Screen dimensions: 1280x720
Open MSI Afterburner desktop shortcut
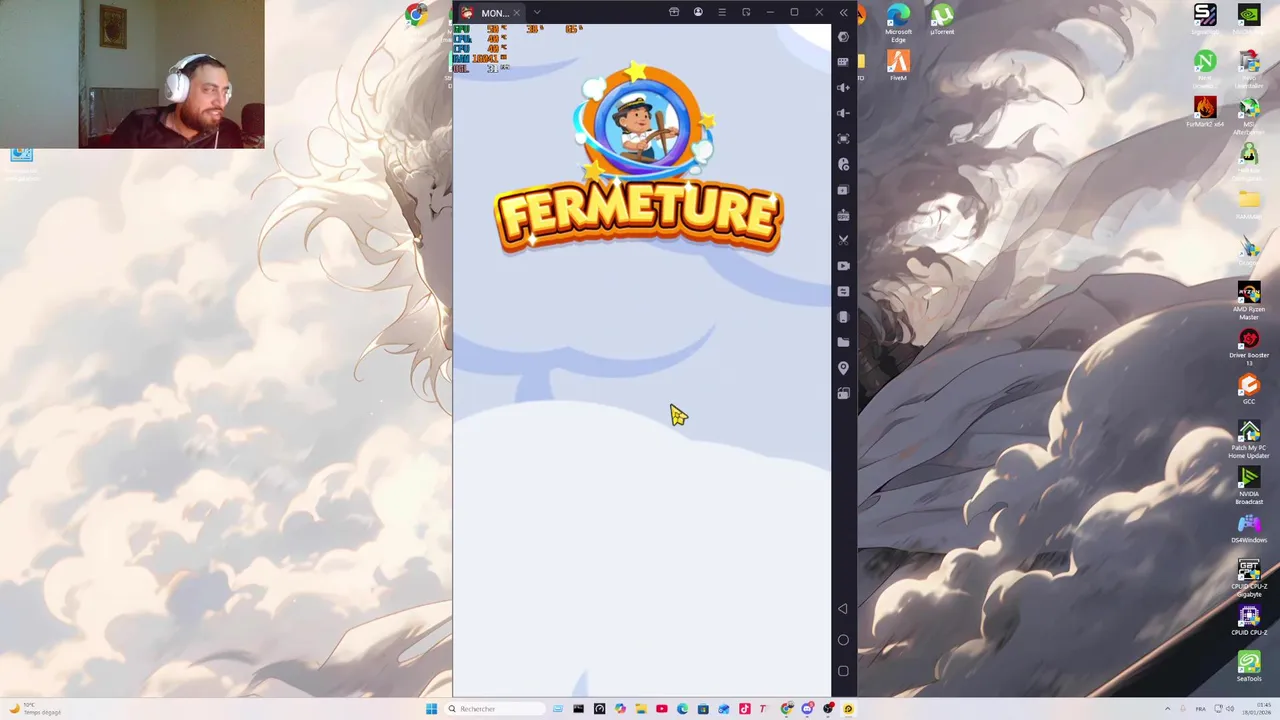click(x=1249, y=116)
